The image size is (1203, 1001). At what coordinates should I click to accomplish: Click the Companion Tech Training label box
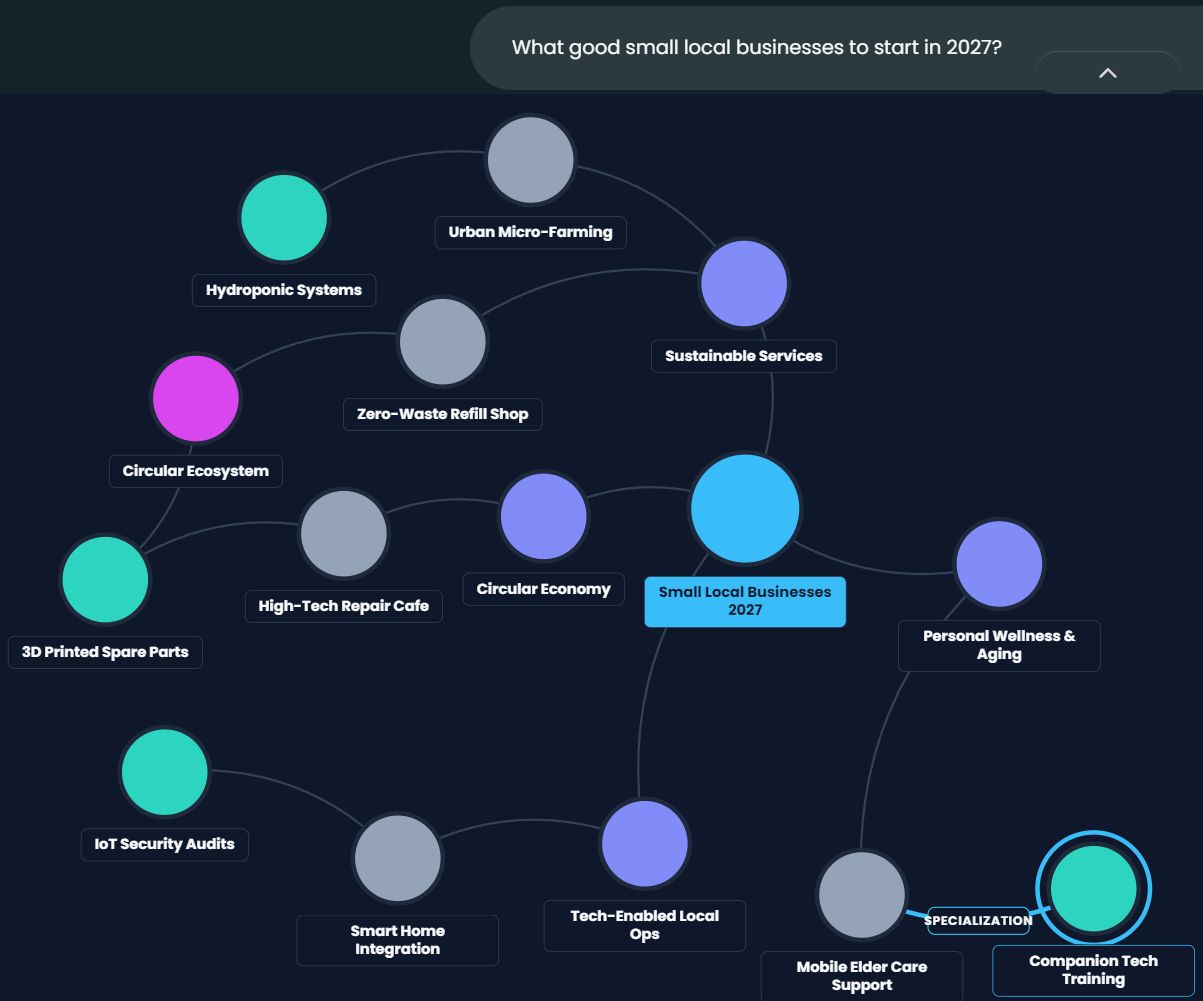pos(1093,970)
